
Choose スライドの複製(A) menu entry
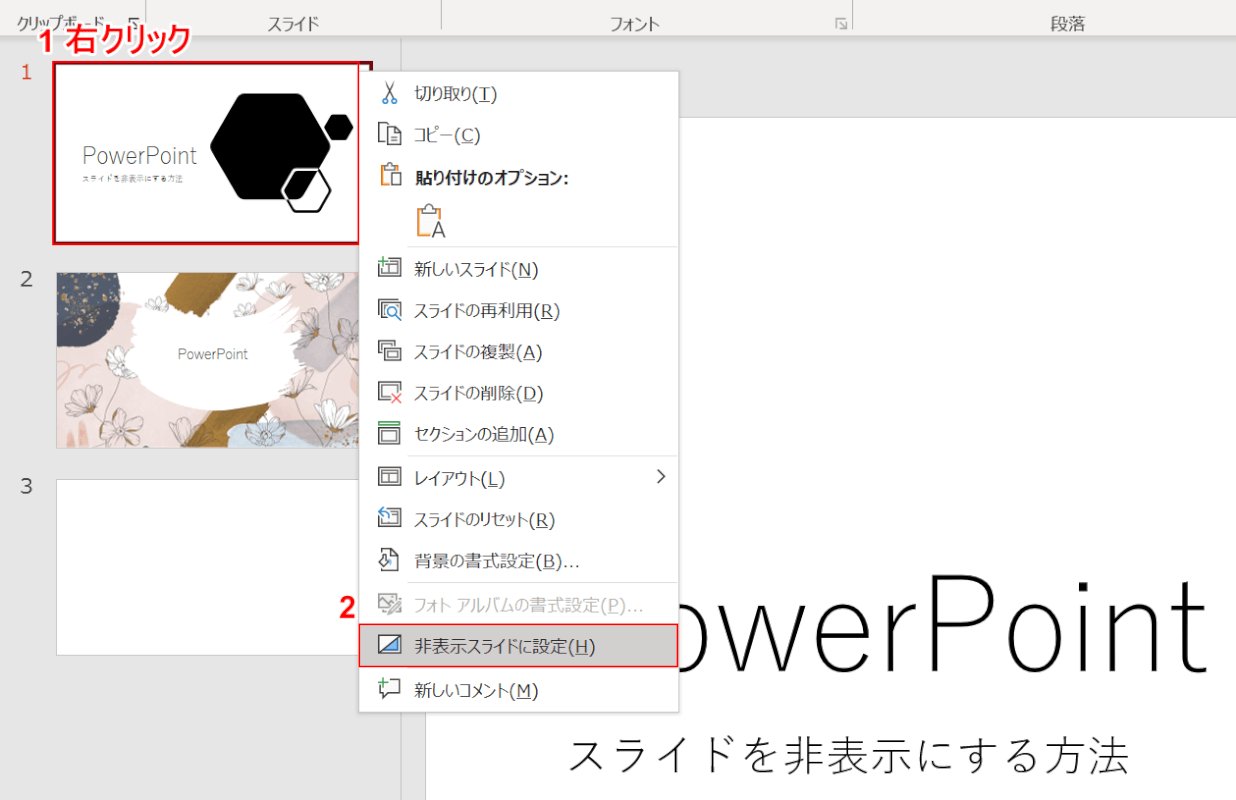coord(518,351)
